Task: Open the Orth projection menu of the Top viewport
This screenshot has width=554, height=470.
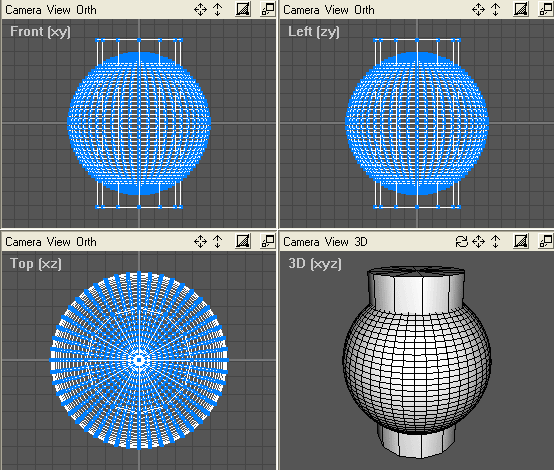Action: pyautogui.click(x=86, y=242)
